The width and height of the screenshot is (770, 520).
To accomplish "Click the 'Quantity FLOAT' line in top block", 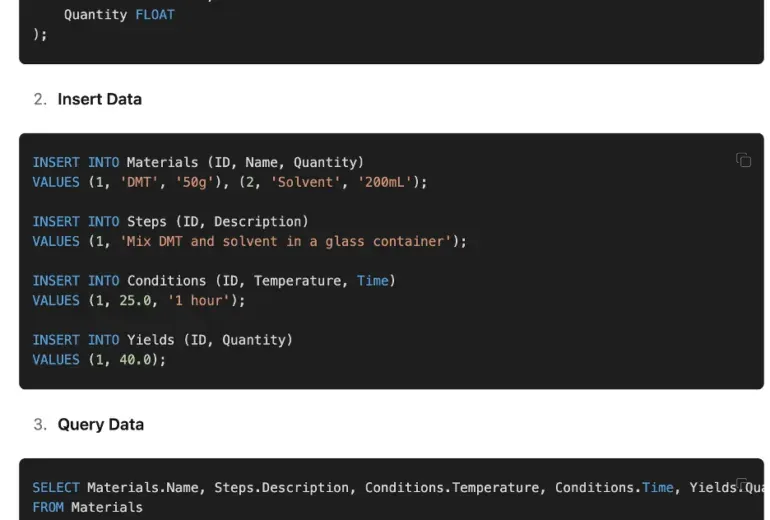I will click(119, 15).
